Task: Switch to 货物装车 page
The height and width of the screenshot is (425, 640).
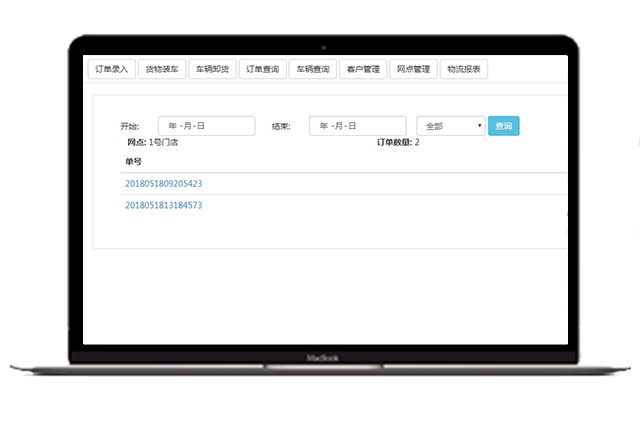Action: (x=162, y=70)
